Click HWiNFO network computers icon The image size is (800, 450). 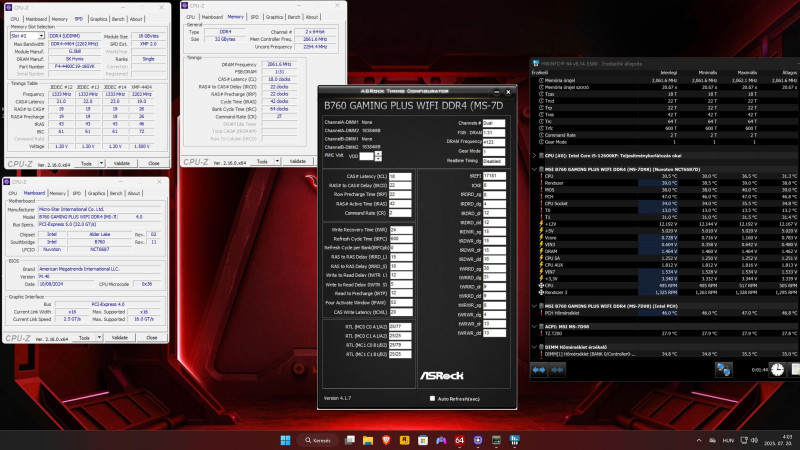[723, 370]
